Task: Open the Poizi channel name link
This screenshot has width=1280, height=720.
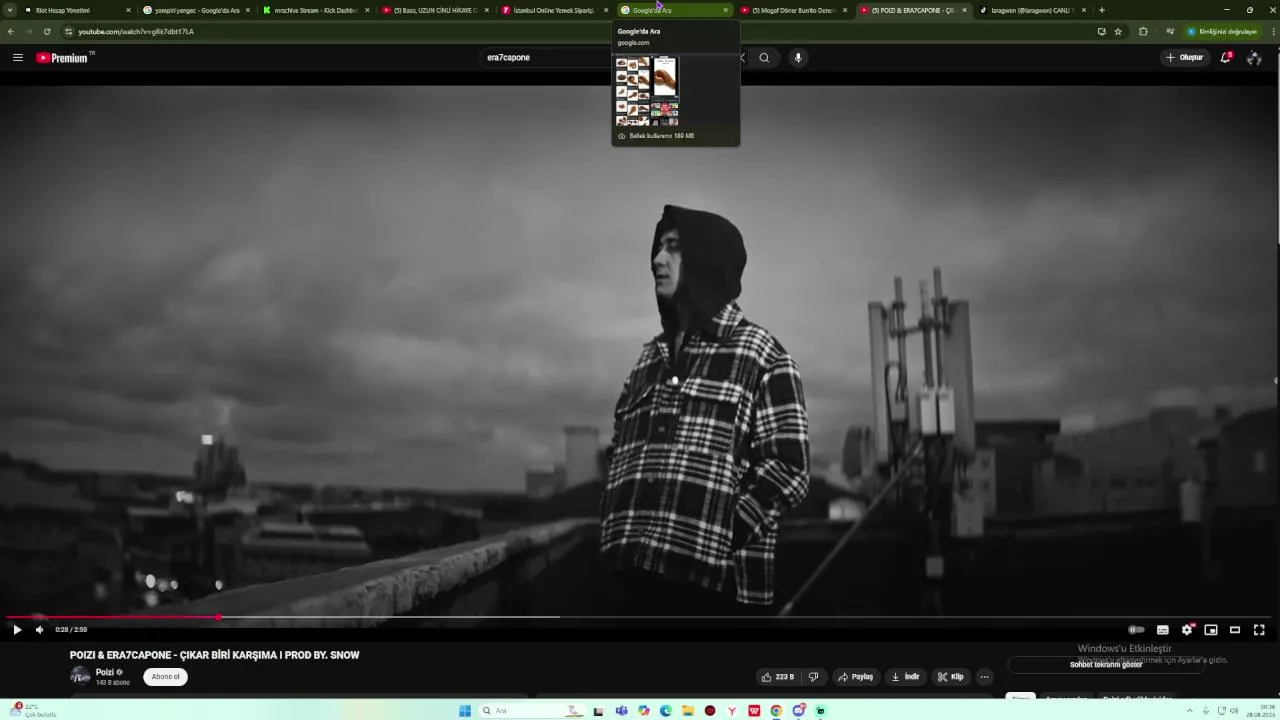Action: [x=104, y=672]
